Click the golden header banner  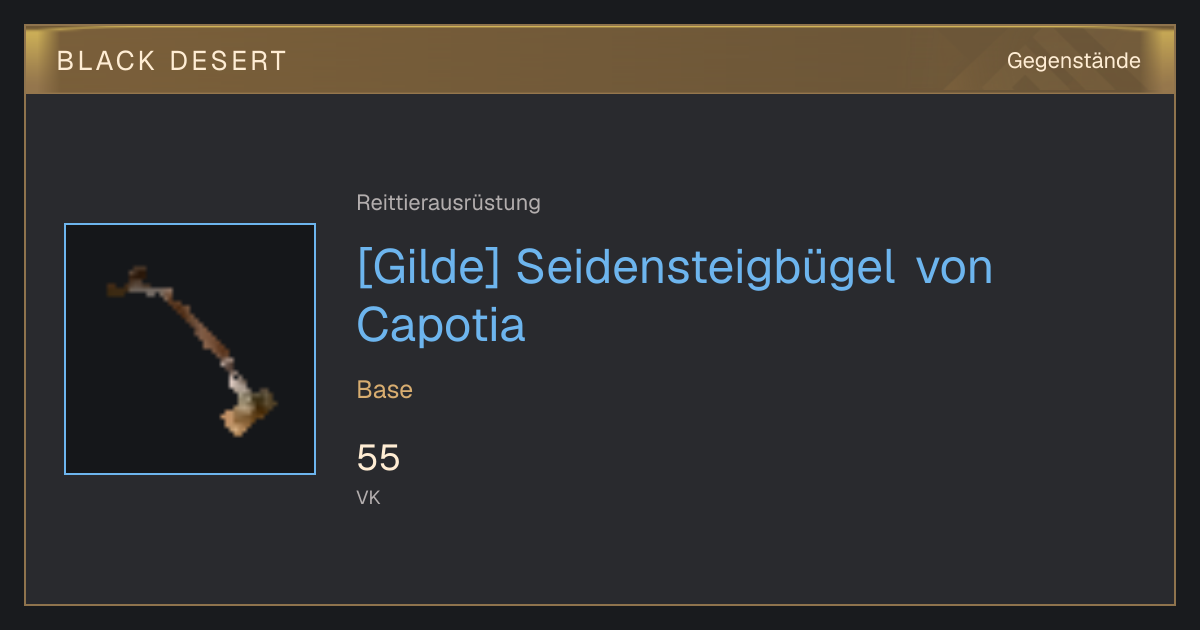click(600, 60)
